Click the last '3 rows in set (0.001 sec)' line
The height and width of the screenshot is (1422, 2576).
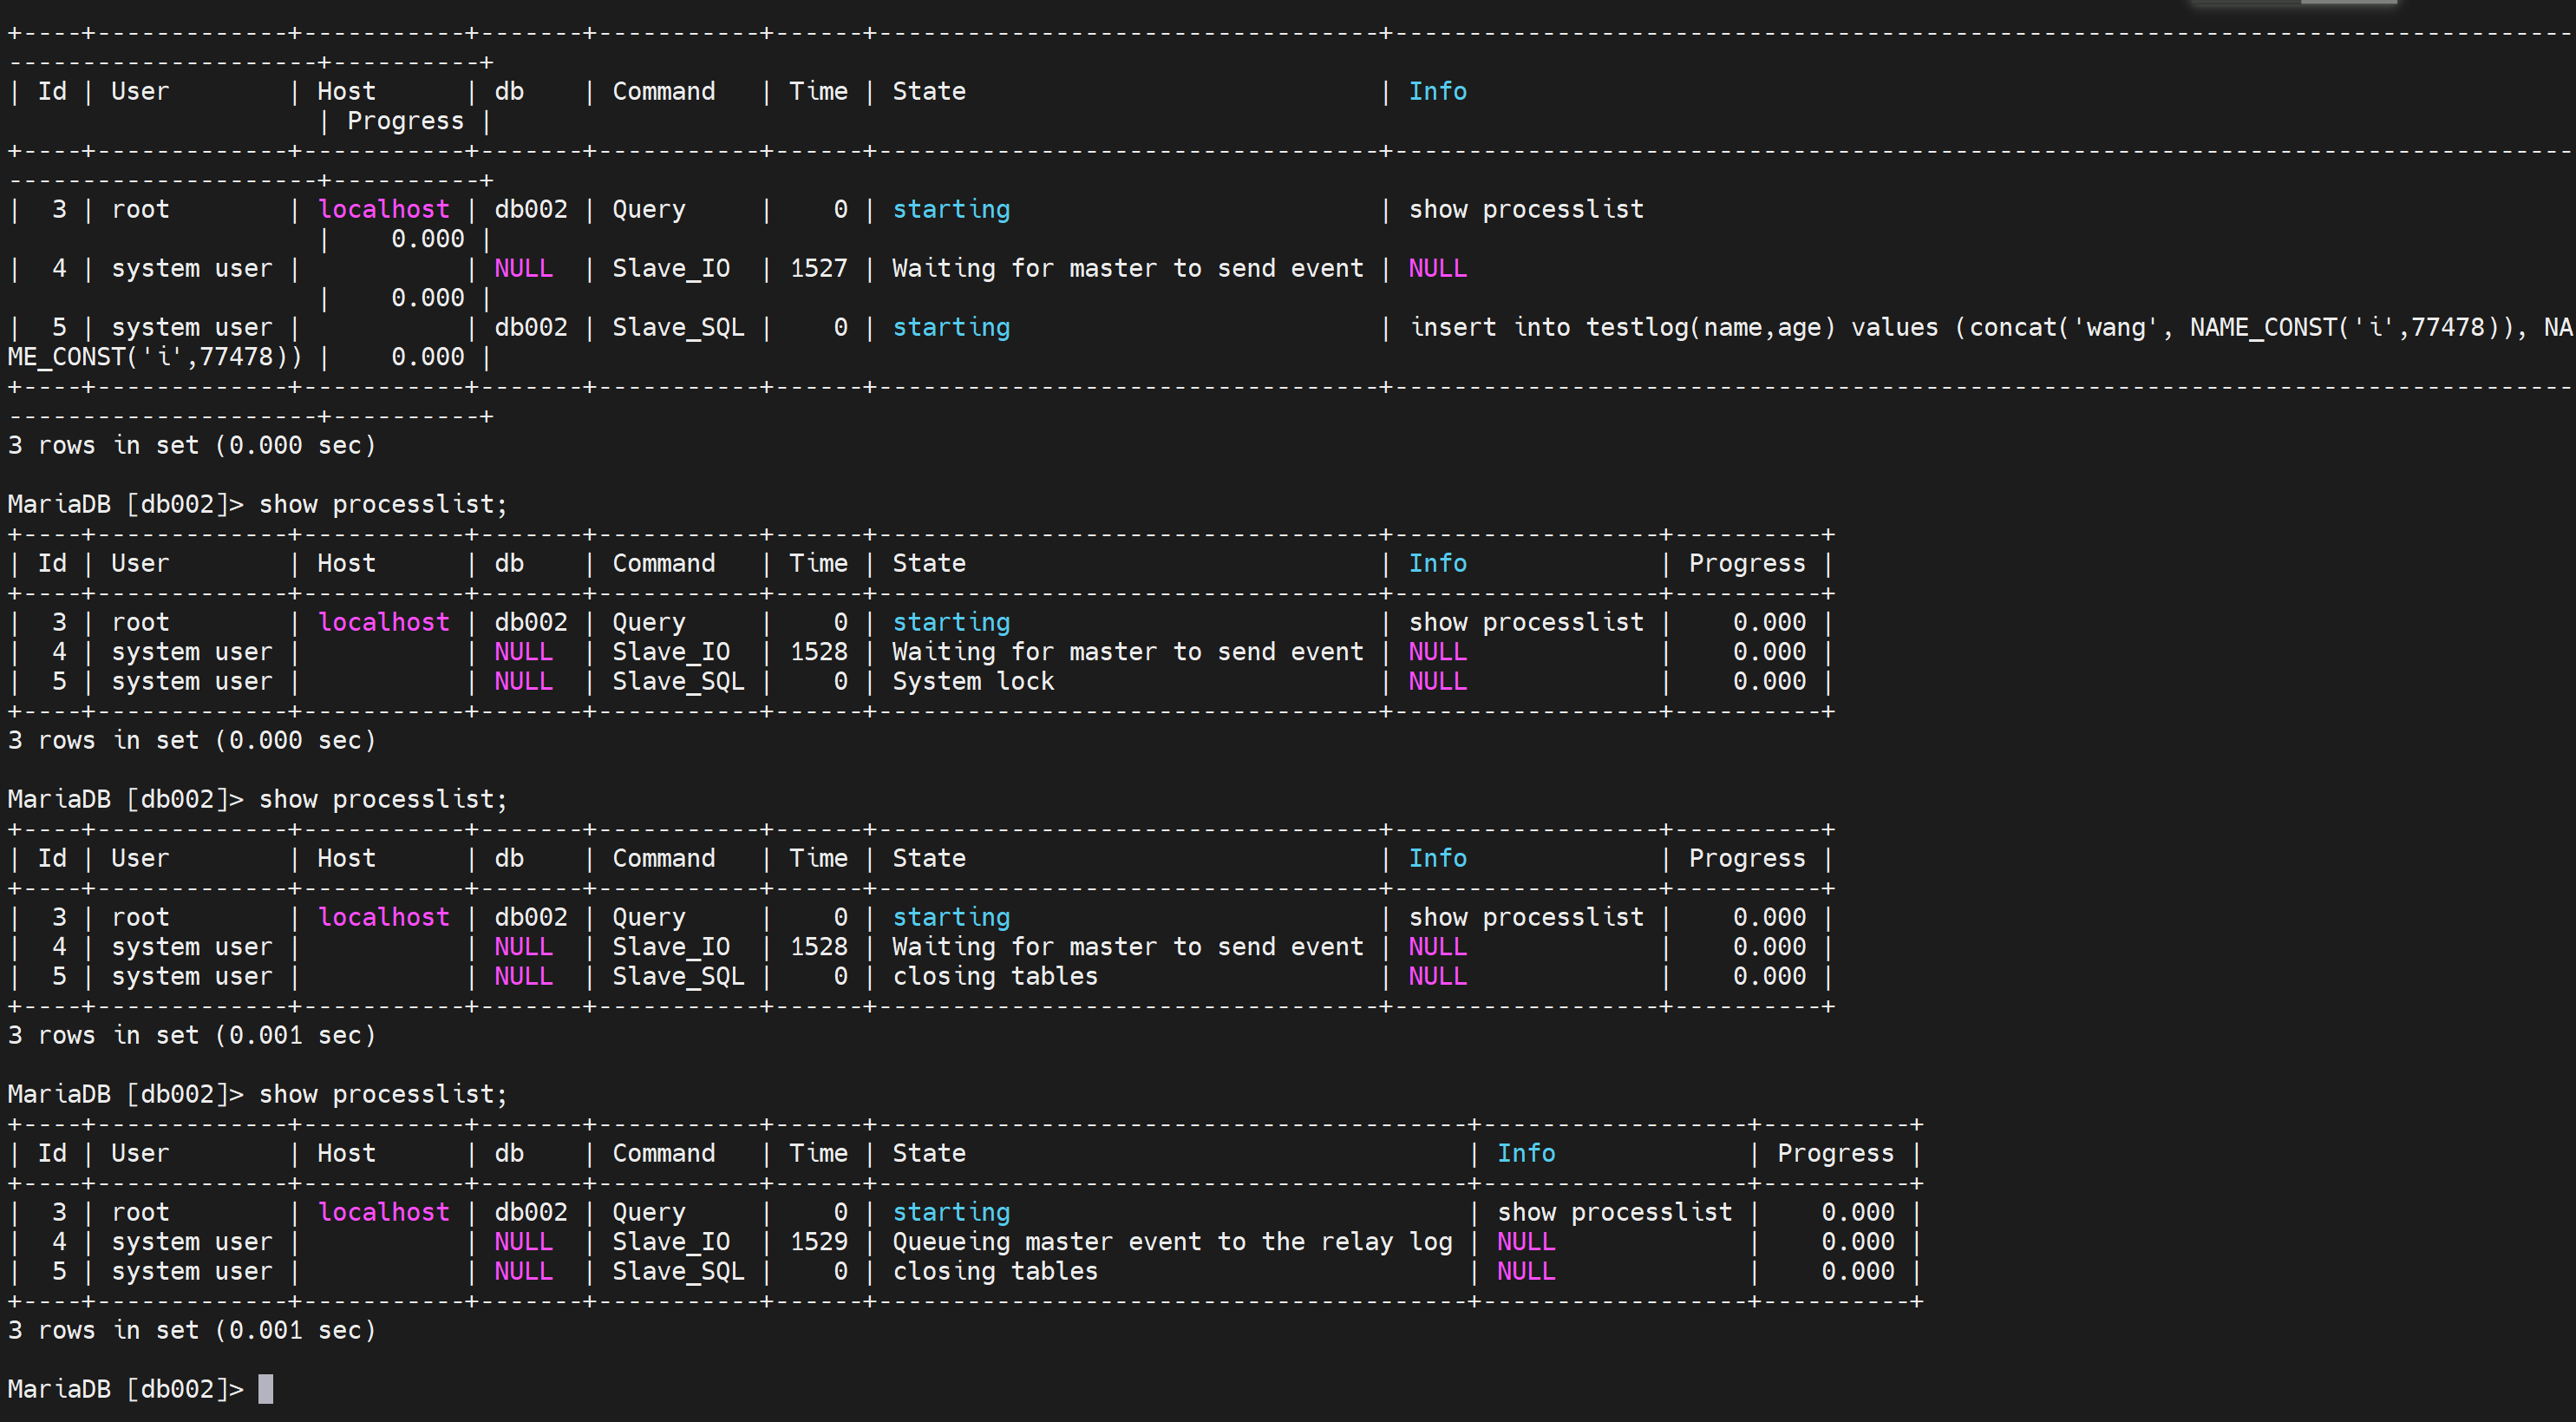point(192,1330)
